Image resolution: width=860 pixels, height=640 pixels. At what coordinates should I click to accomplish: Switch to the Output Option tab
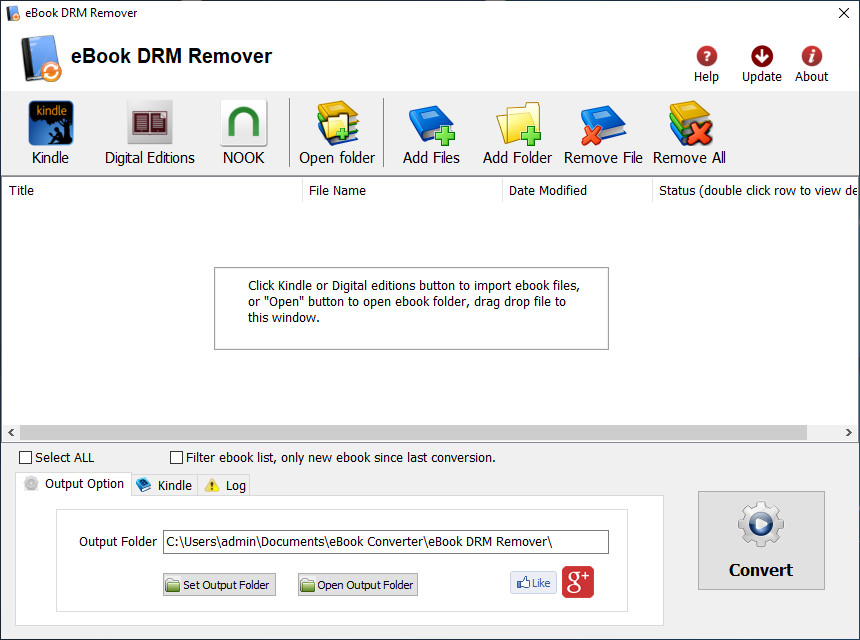click(x=73, y=484)
